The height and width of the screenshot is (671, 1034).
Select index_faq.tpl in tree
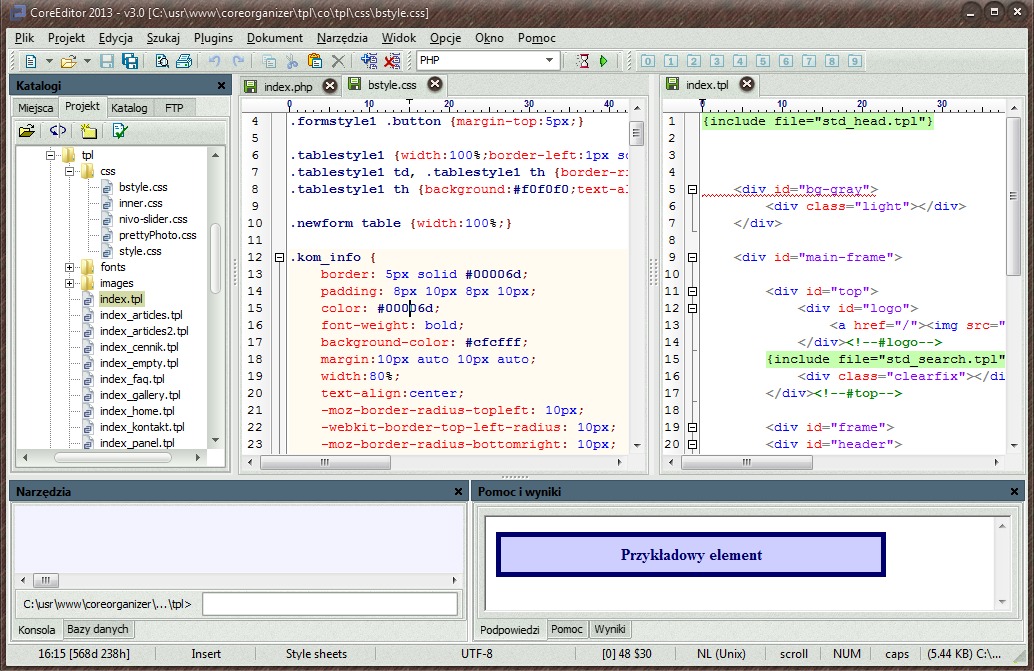pos(132,379)
